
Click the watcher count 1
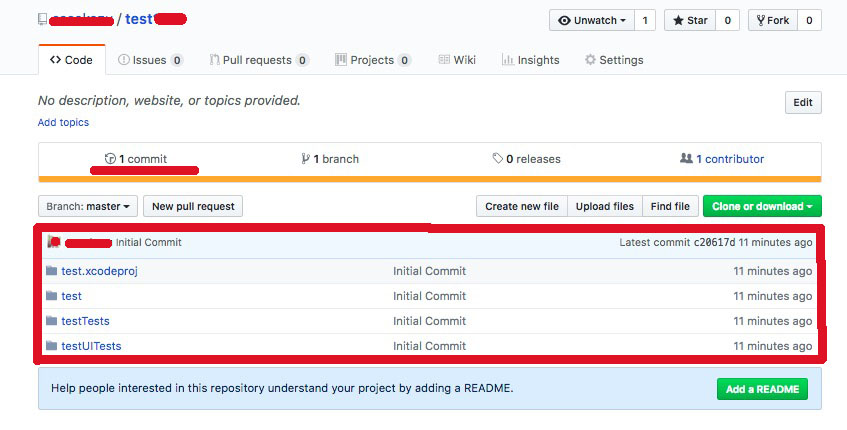645,21
